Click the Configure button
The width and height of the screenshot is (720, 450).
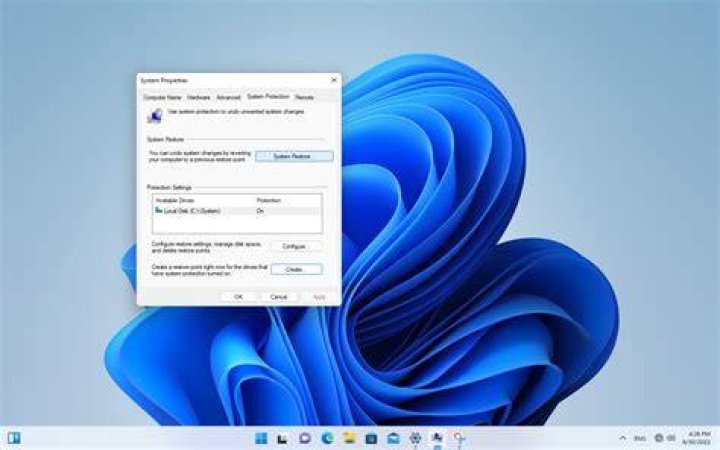[296, 247]
